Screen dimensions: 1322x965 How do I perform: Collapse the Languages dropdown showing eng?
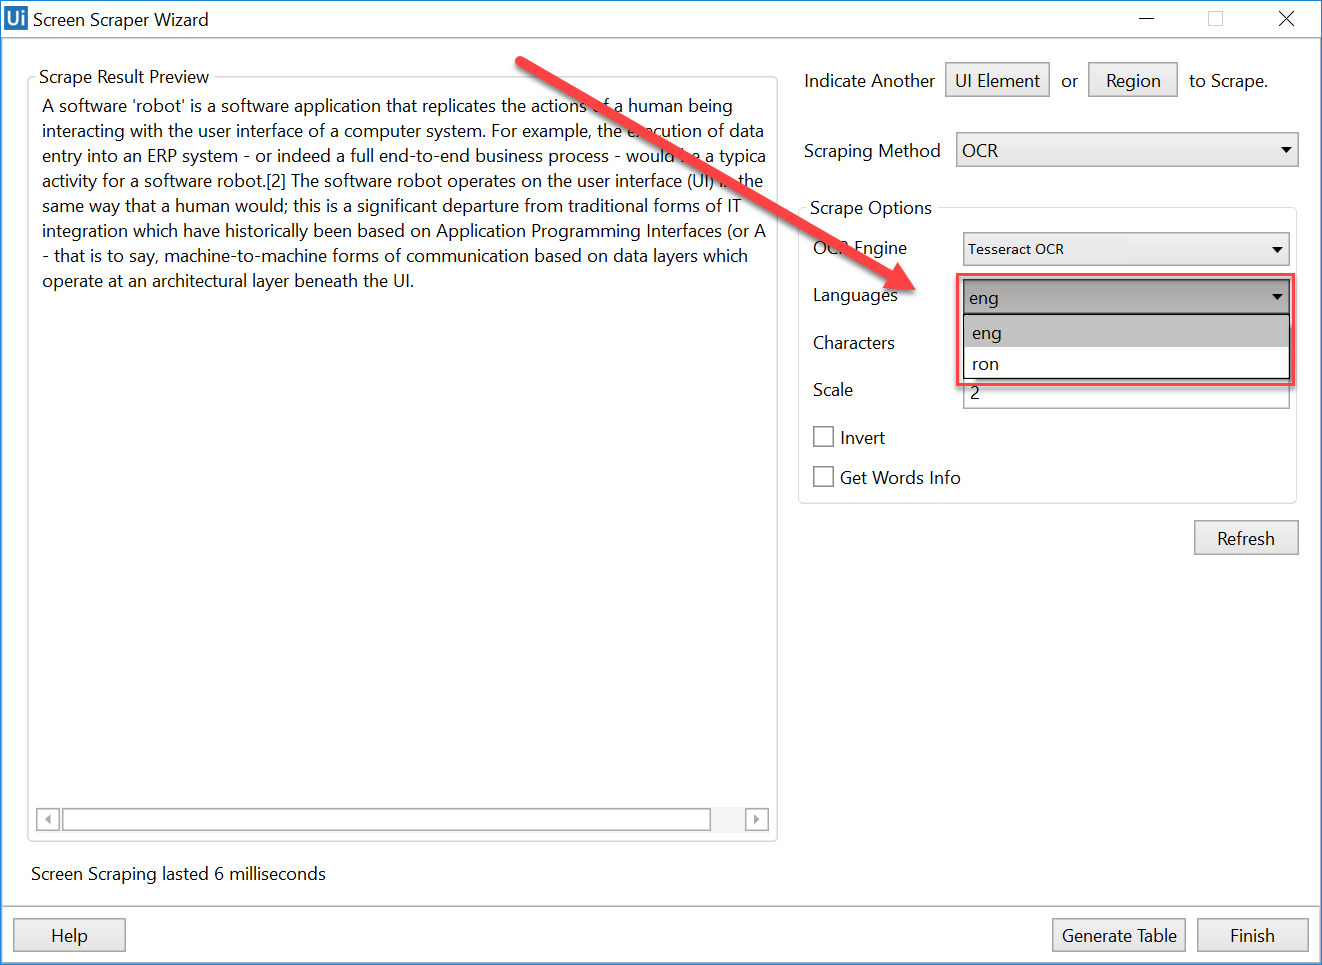tap(1126, 297)
